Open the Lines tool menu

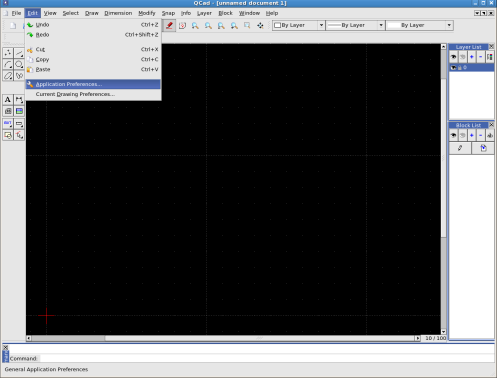pos(19,53)
